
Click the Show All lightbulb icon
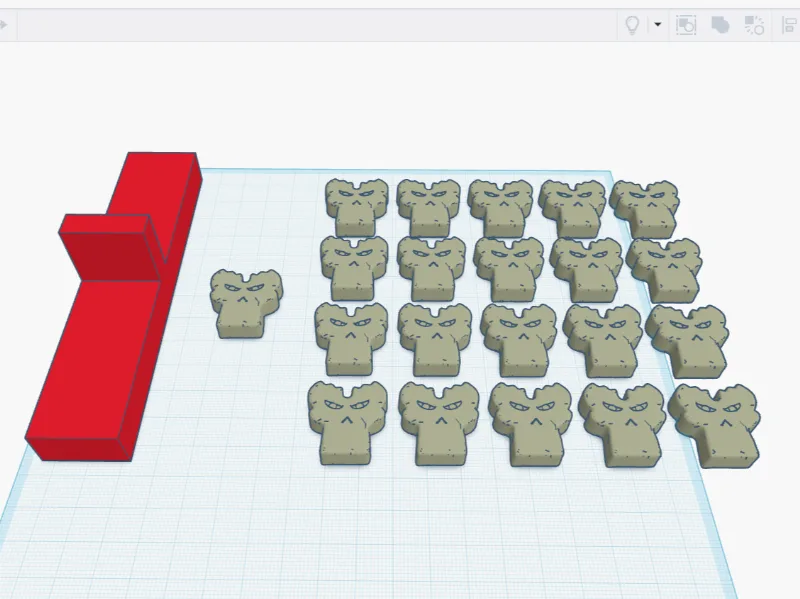pyautogui.click(x=632, y=24)
